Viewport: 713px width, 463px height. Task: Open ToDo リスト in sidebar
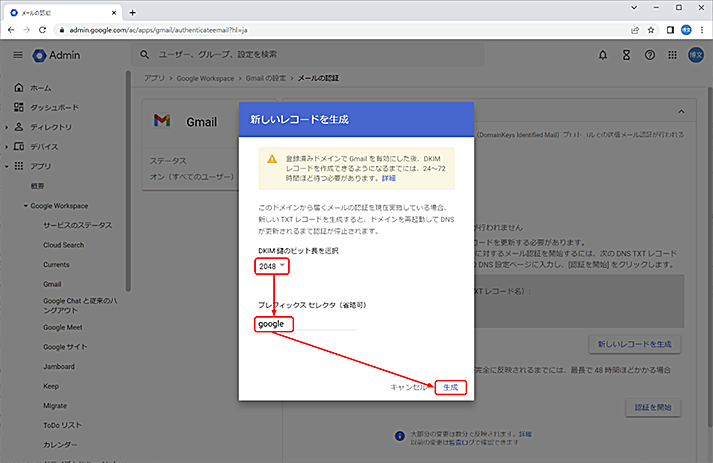(x=62, y=425)
